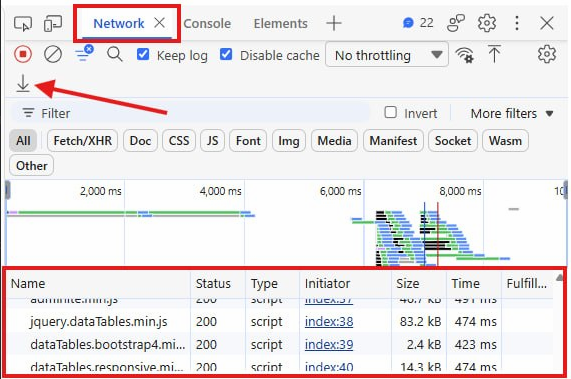Sort requests by Size column
The width and height of the screenshot is (571, 379).
[x=419, y=284]
